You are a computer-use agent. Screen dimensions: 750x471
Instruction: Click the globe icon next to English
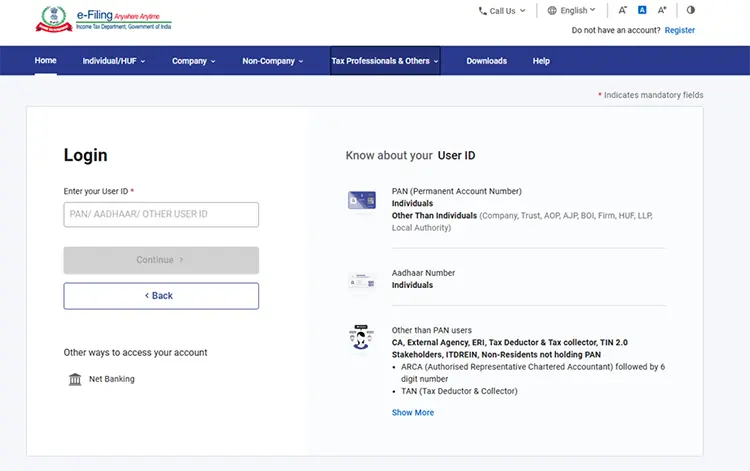(x=552, y=11)
